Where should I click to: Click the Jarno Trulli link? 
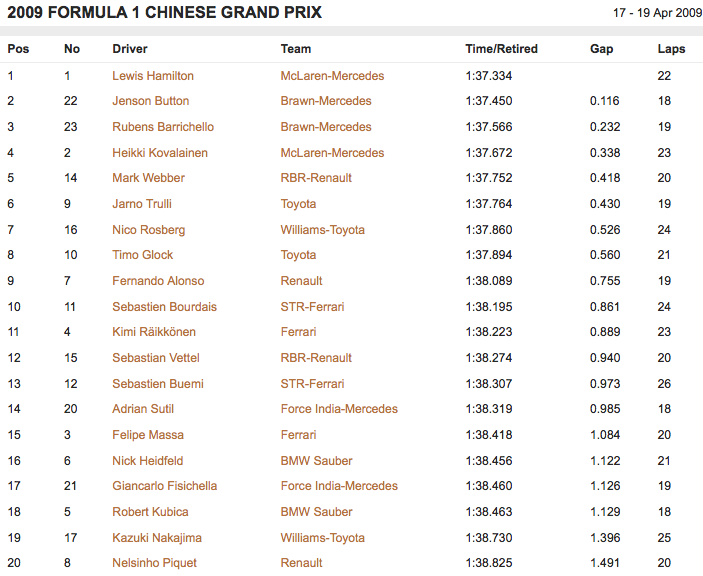point(142,204)
